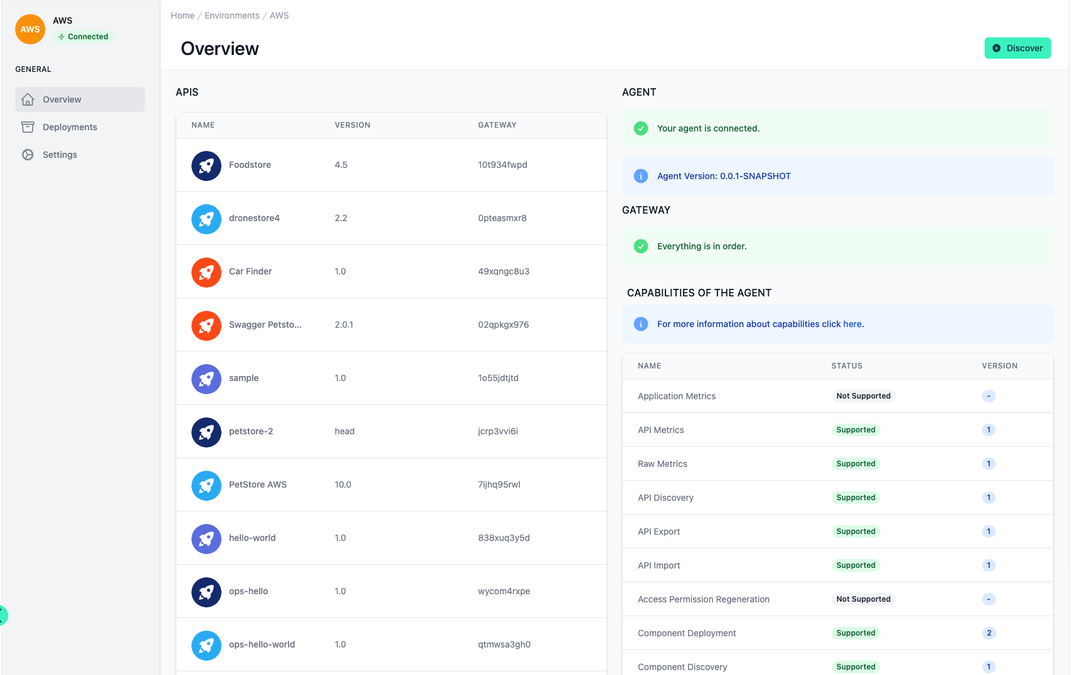Select the dronestore4 API icon
This screenshot has height=675, width=1071.
tap(205, 218)
